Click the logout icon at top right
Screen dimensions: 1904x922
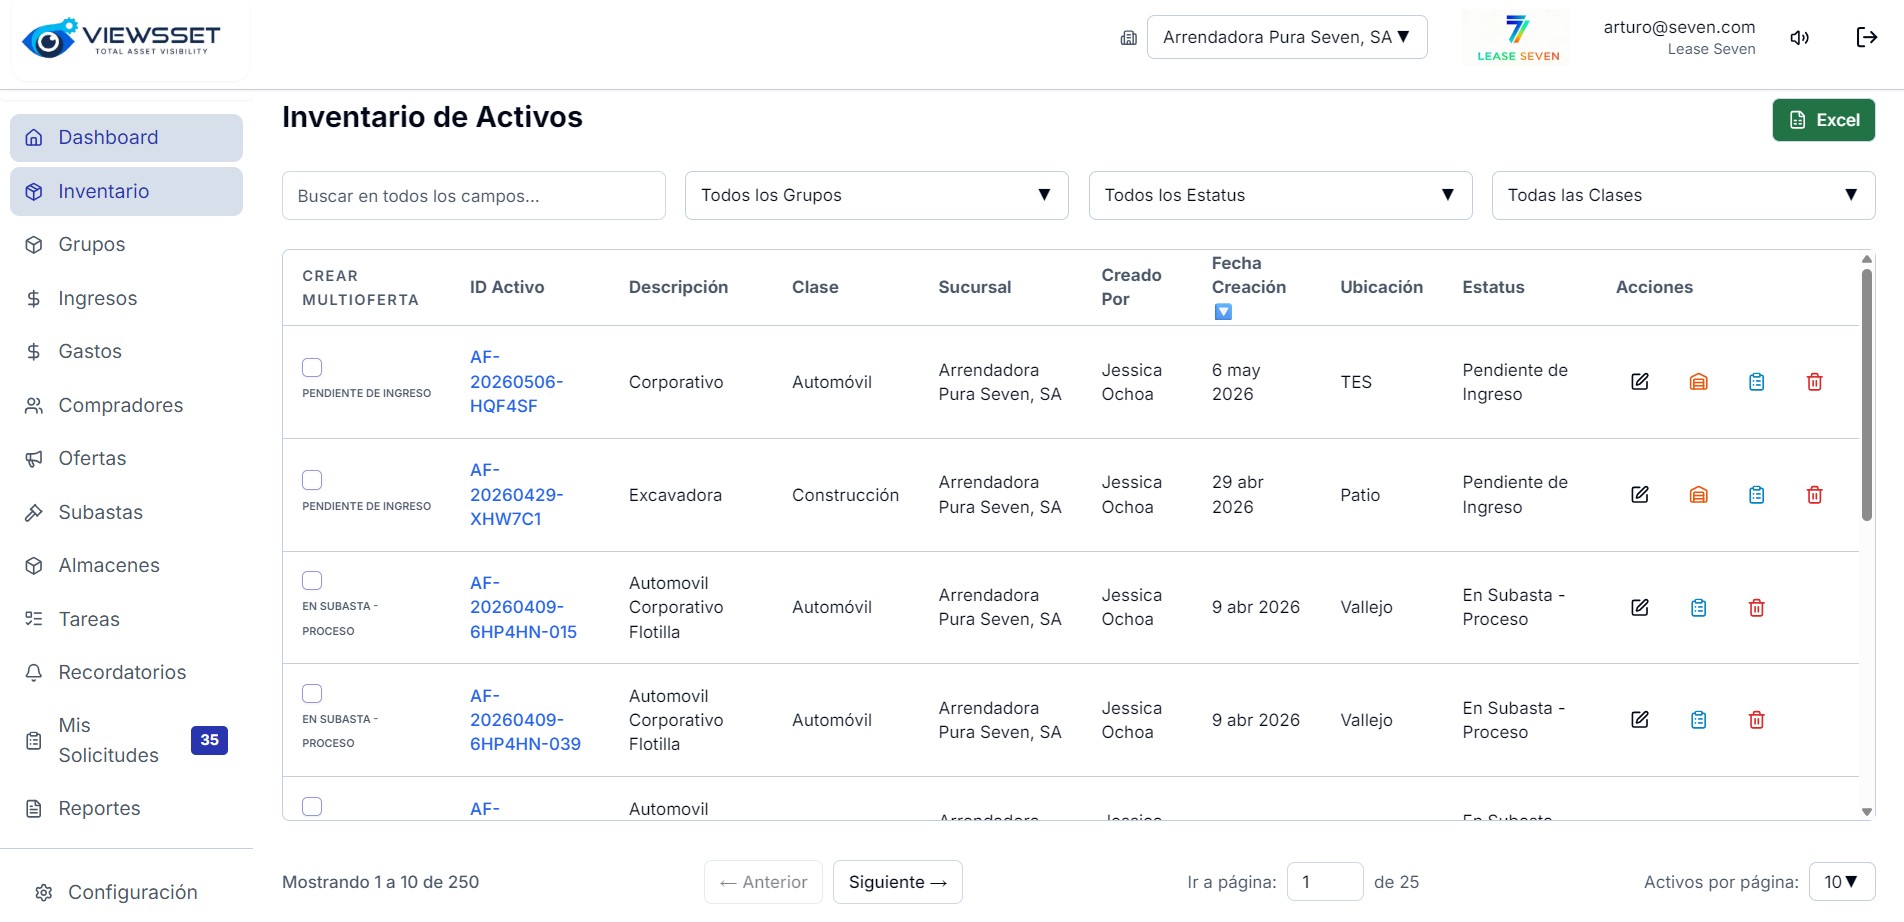tap(1866, 38)
